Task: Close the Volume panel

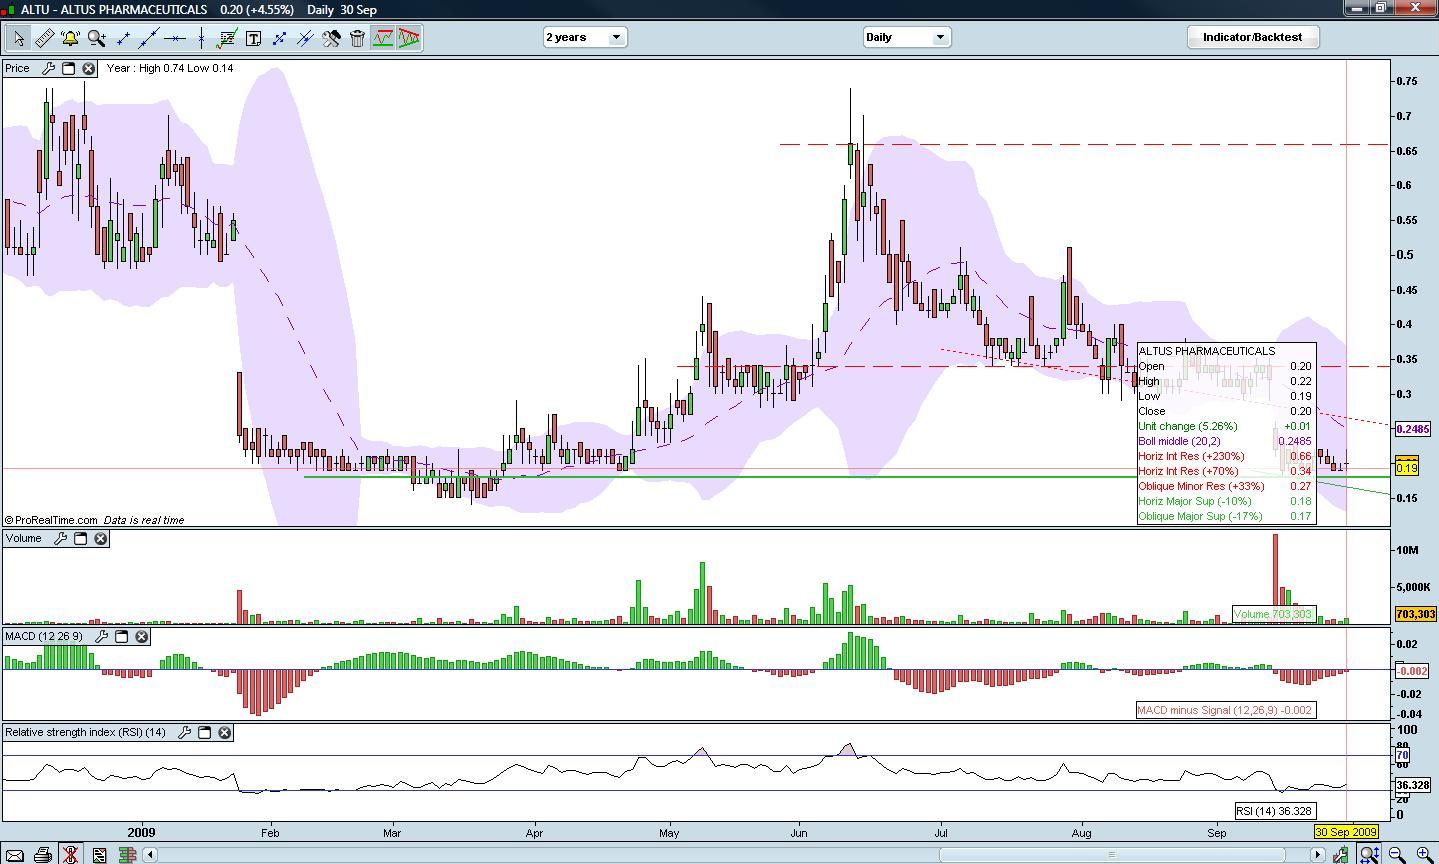Action: pos(100,538)
